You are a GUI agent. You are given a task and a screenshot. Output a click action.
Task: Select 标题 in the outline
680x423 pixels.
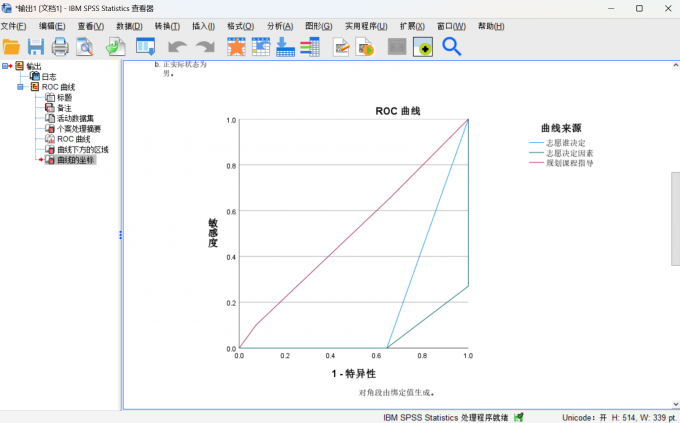tap(64, 97)
